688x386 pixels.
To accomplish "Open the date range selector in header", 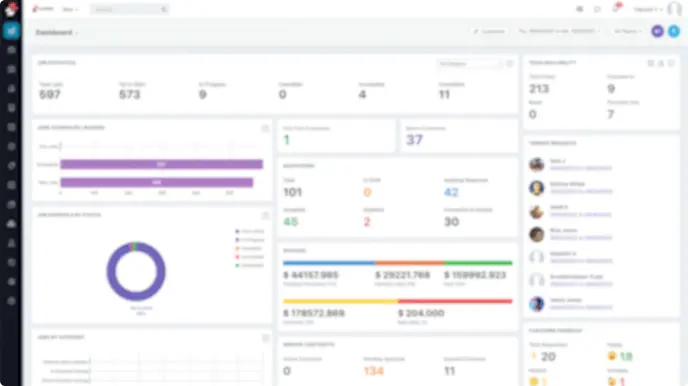I will [559, 31].
